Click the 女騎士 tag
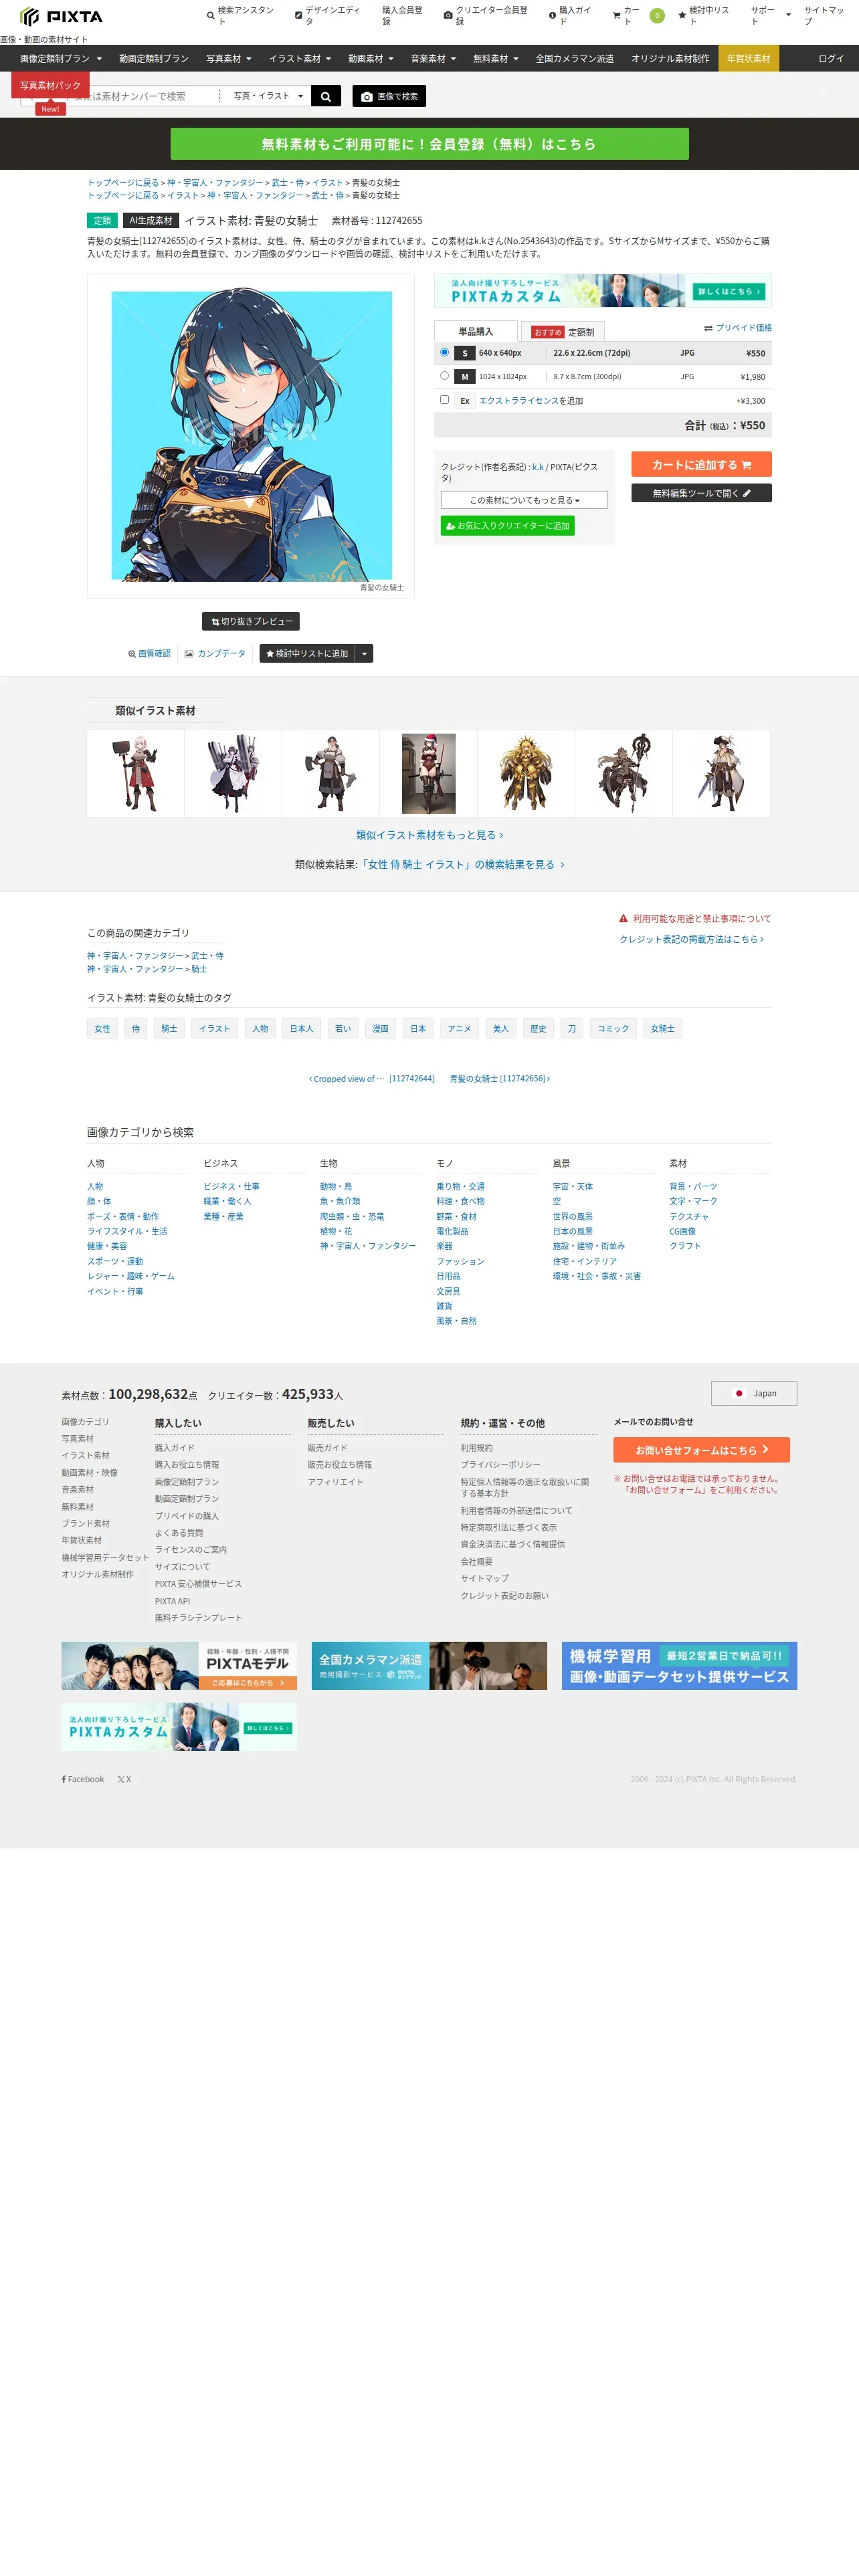 (x=662, y=1028)
